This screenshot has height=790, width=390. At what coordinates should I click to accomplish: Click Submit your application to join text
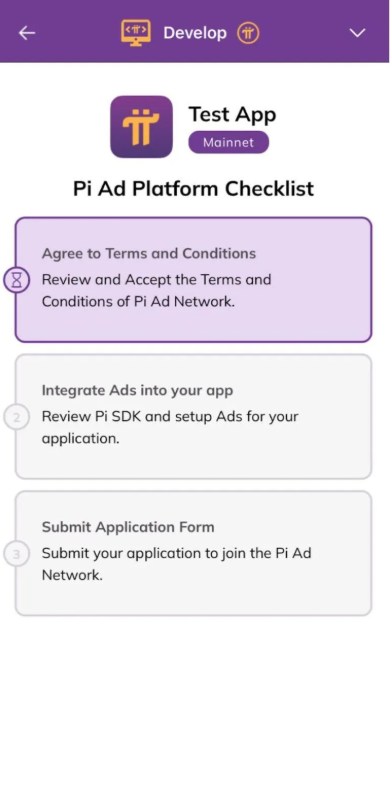[x=176, y=564]
